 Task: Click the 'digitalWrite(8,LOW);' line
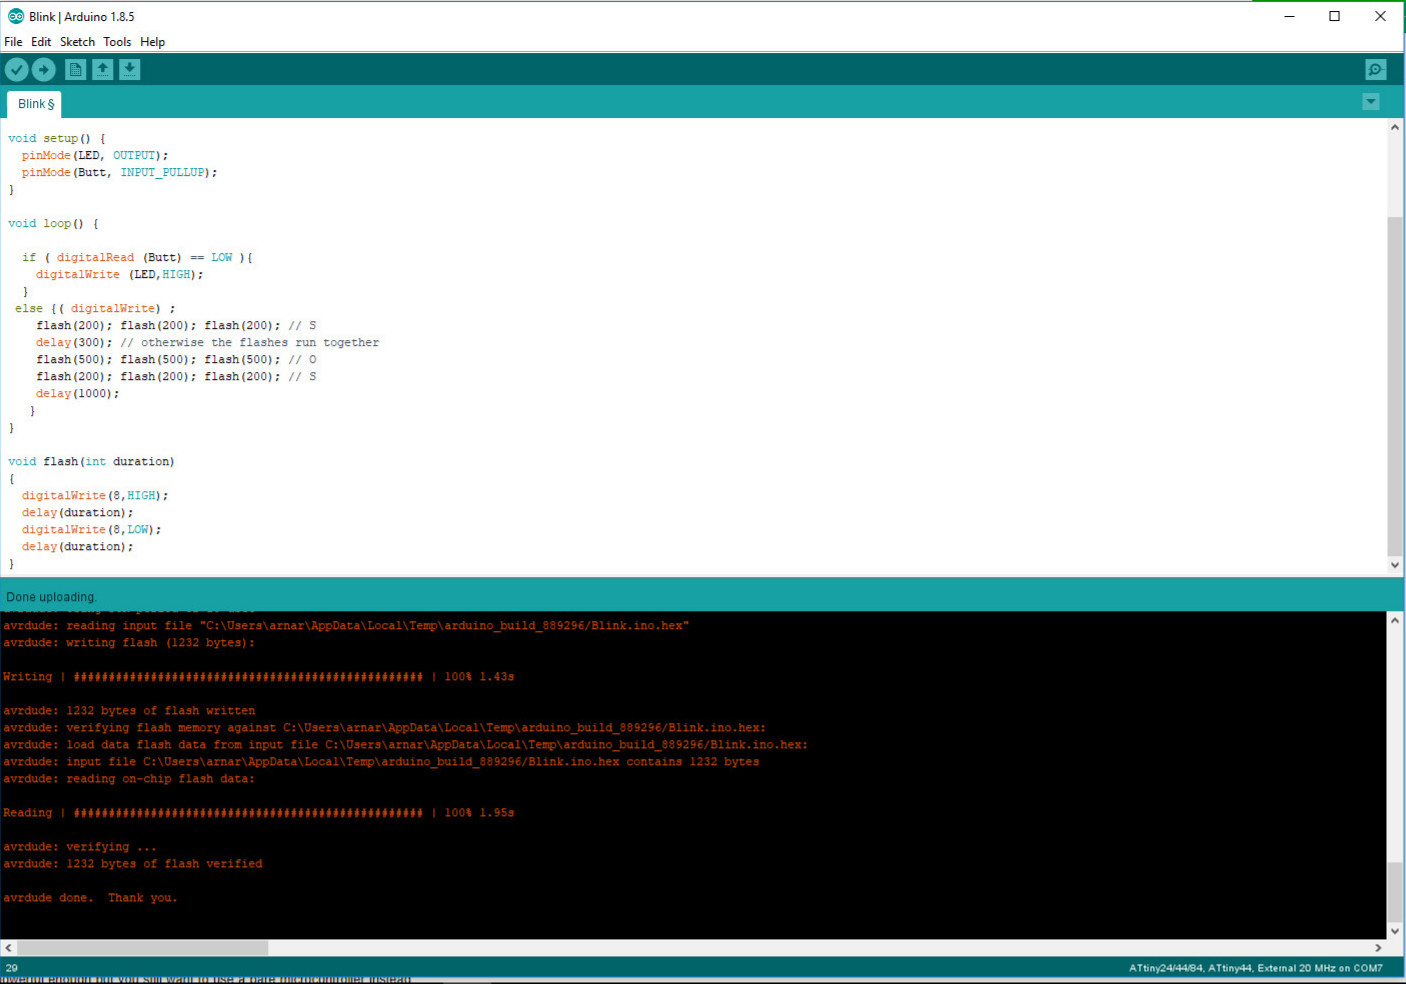pos(92,530)
